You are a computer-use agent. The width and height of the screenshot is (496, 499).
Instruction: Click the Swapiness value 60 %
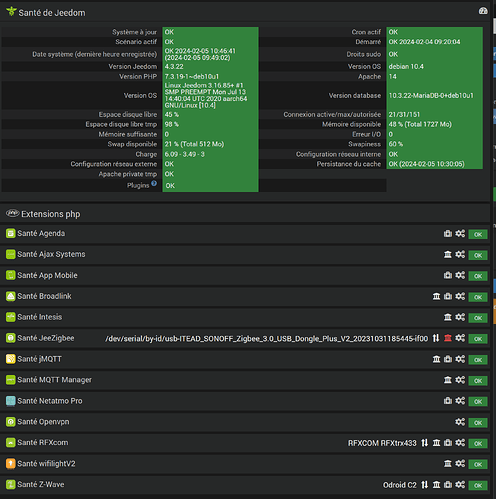(x=396, y=144)
